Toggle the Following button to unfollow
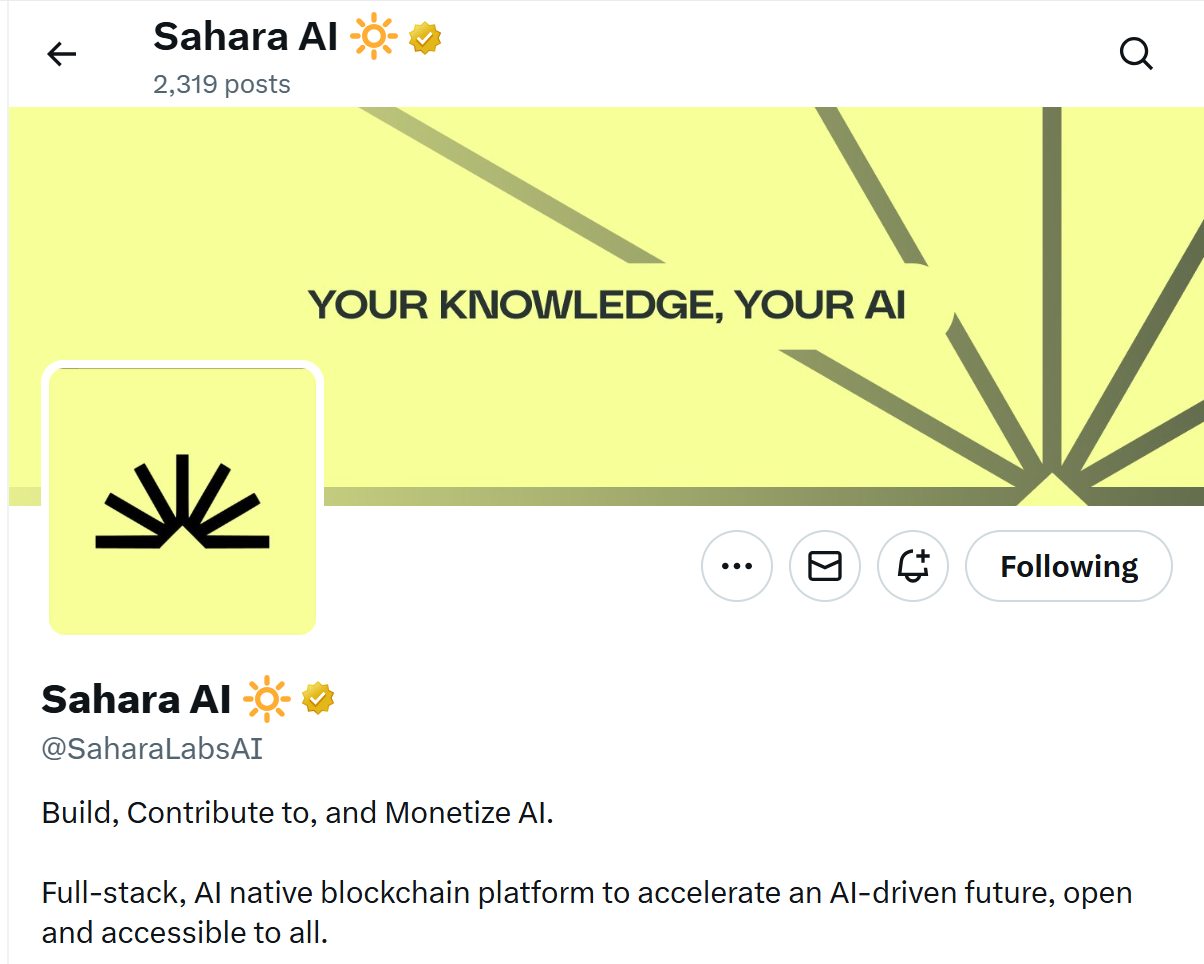Viewport: 1204px width, 964px height. point(1068,566)
